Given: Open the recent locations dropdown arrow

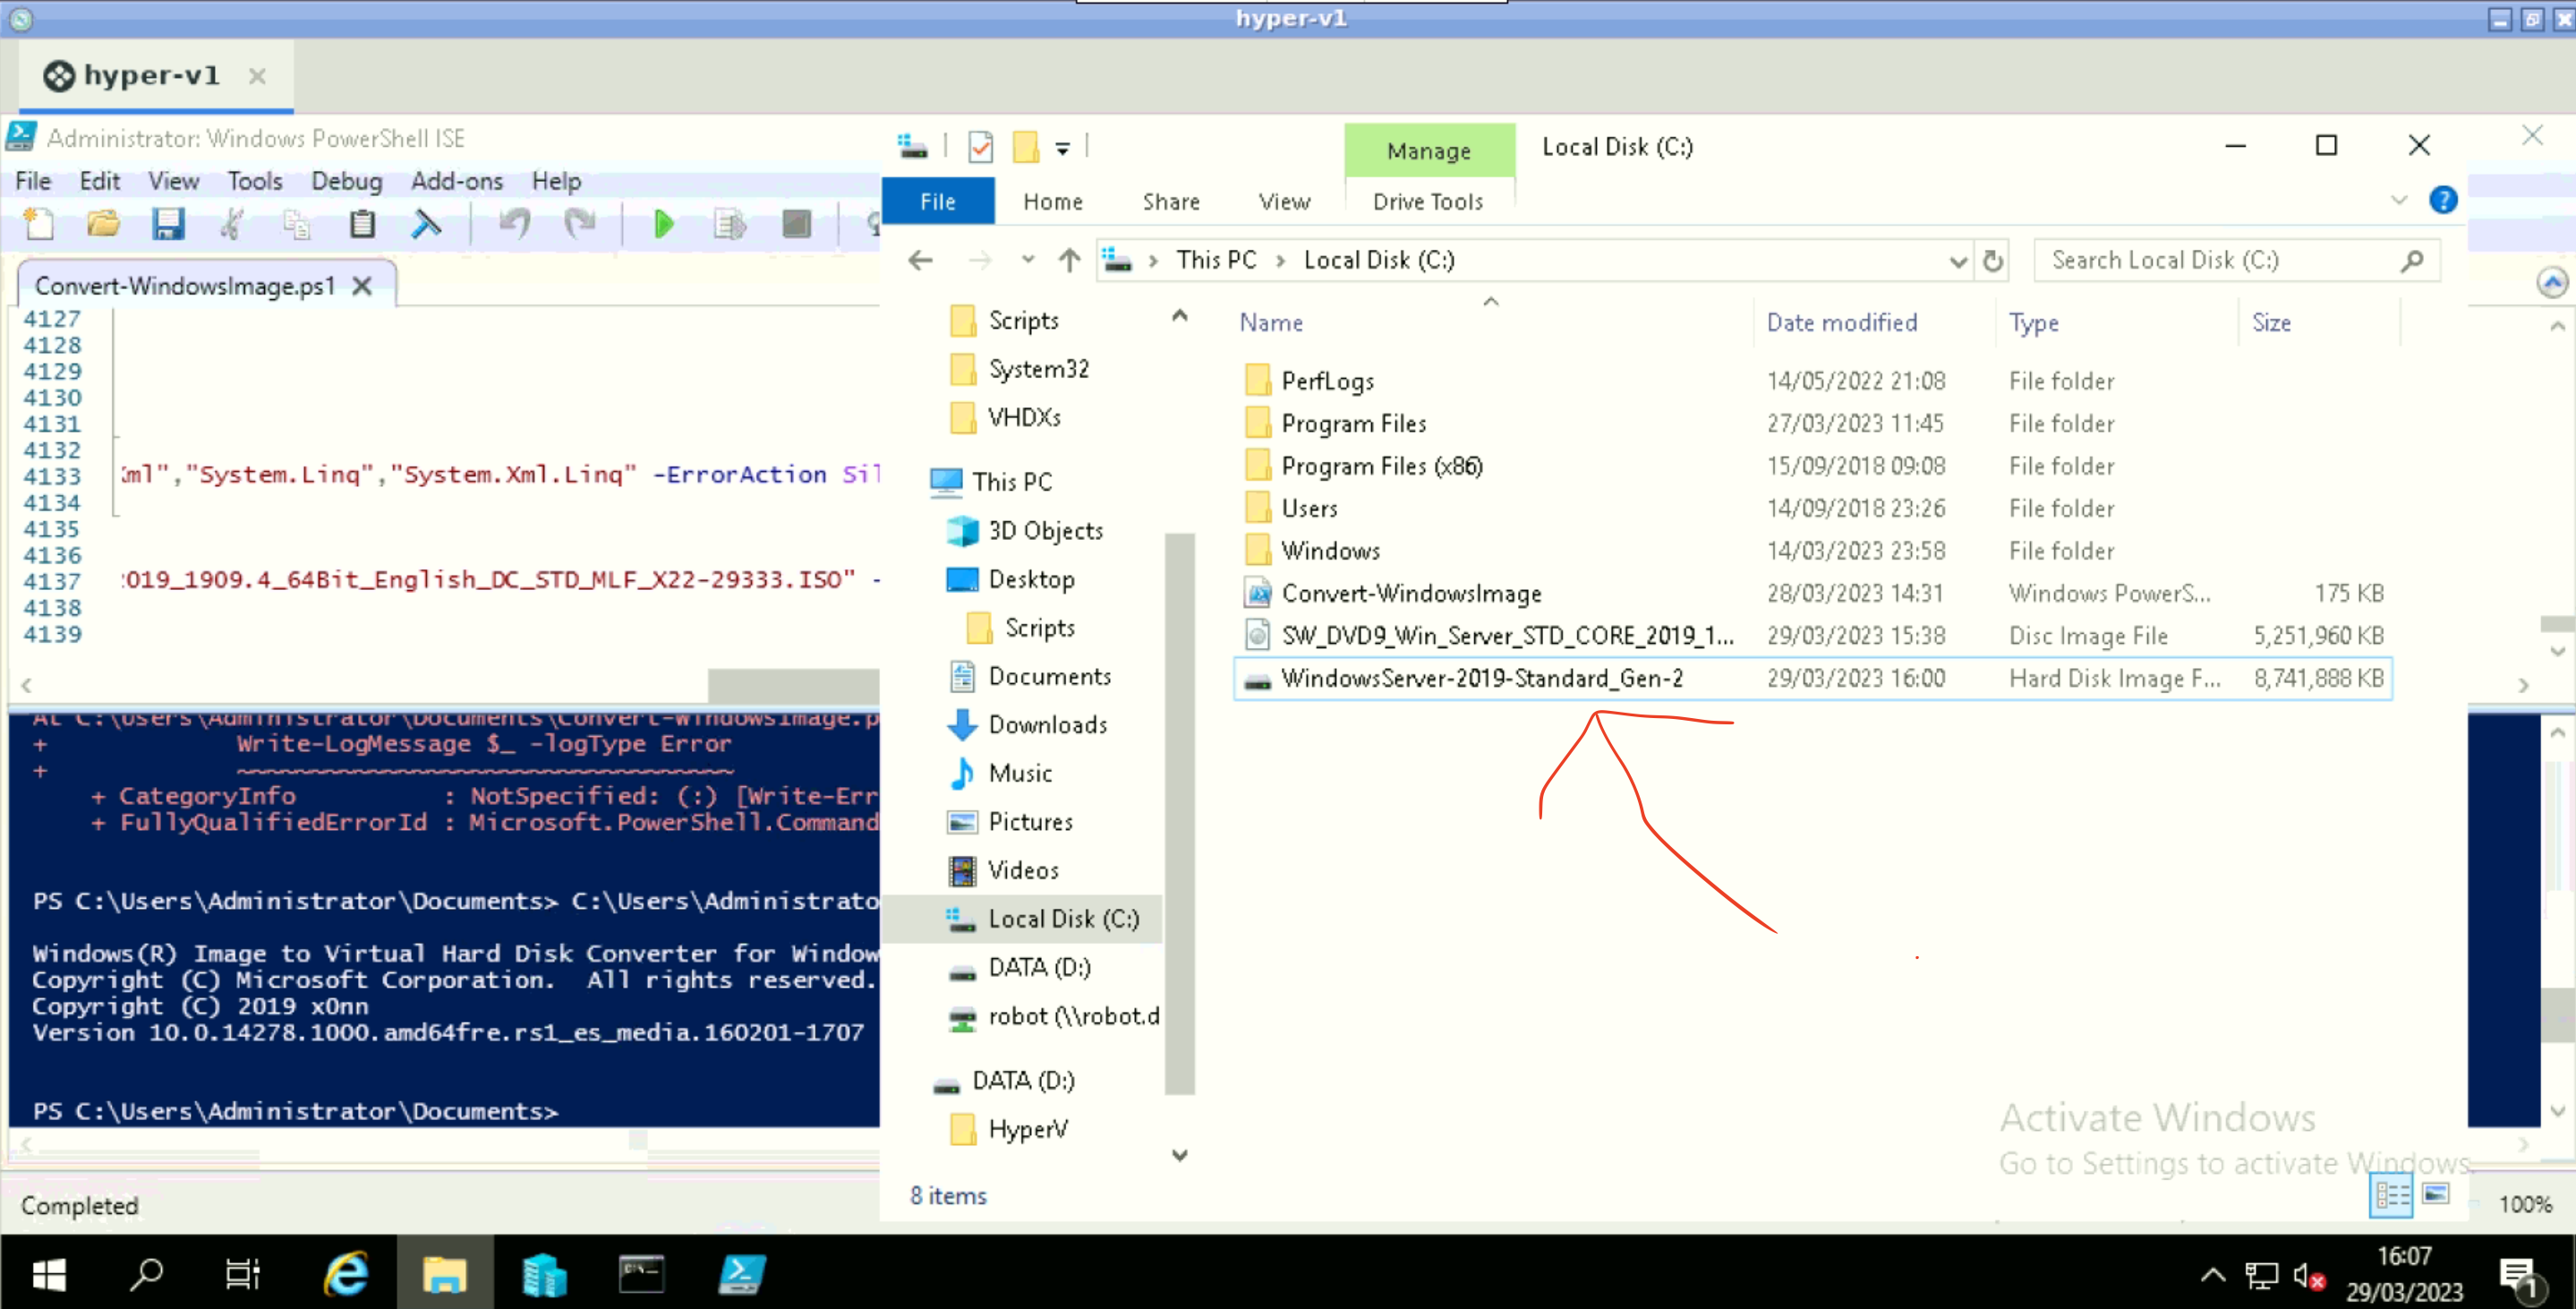Looking at the screenshot, I should tap(1027, 261).
